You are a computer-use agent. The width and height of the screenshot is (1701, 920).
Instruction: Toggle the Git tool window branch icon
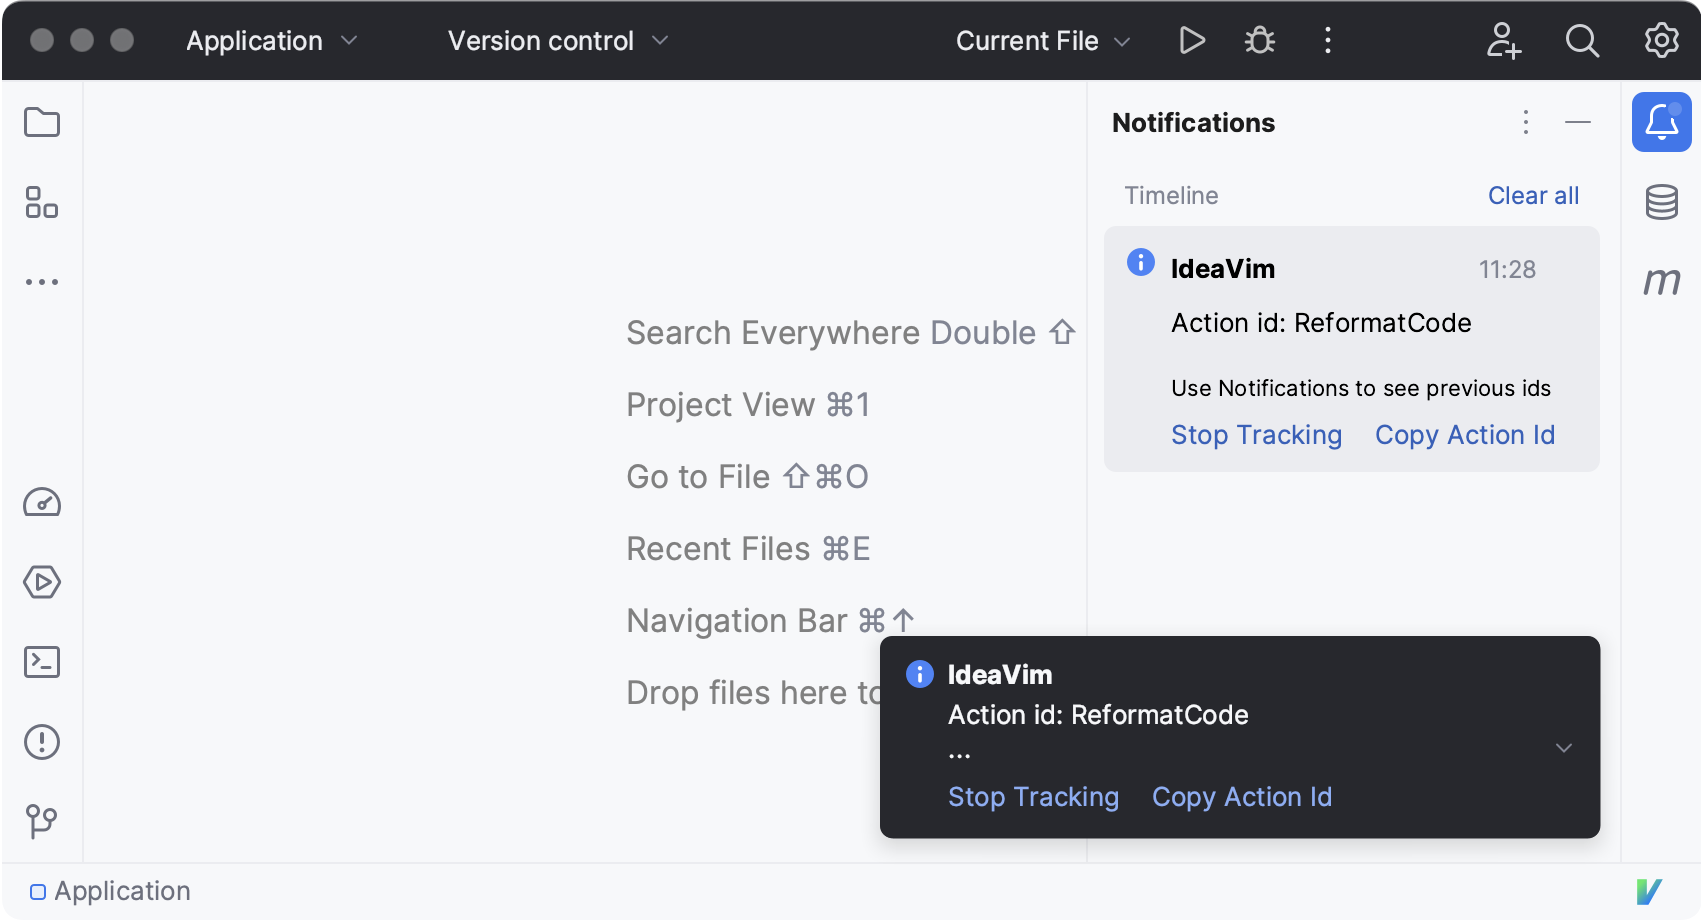point(42,821)
